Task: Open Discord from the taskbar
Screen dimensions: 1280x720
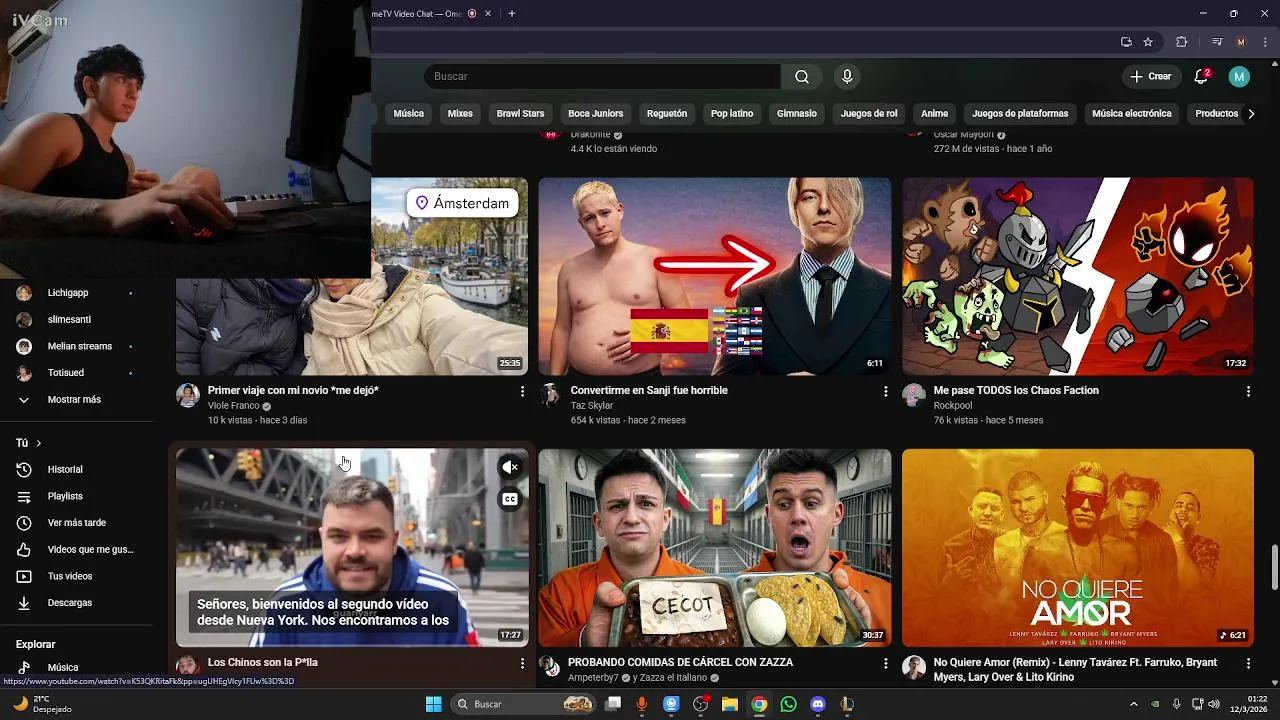Action: 818,704
